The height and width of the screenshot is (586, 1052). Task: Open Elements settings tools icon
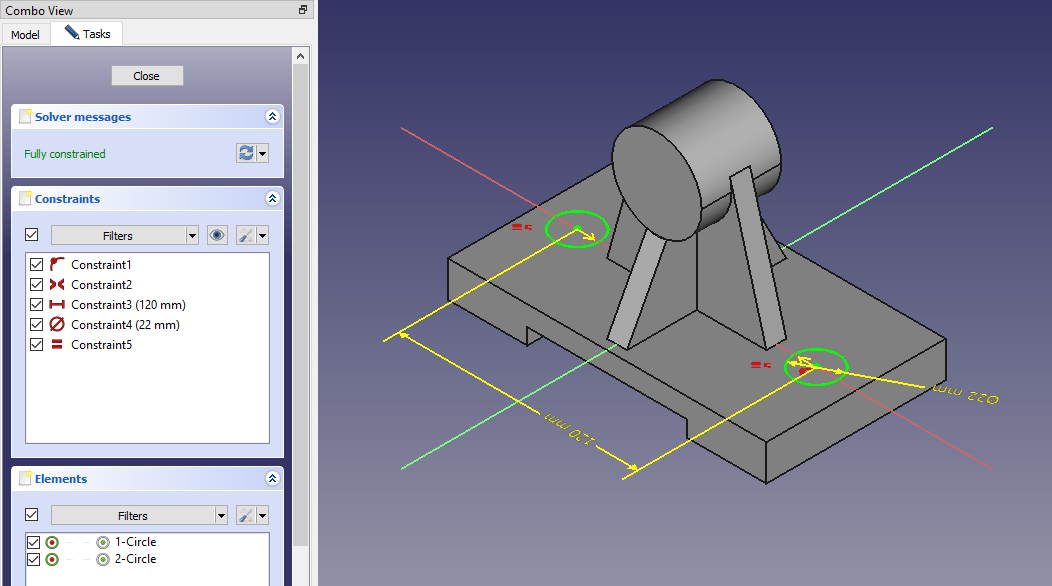tap(245, 515)
